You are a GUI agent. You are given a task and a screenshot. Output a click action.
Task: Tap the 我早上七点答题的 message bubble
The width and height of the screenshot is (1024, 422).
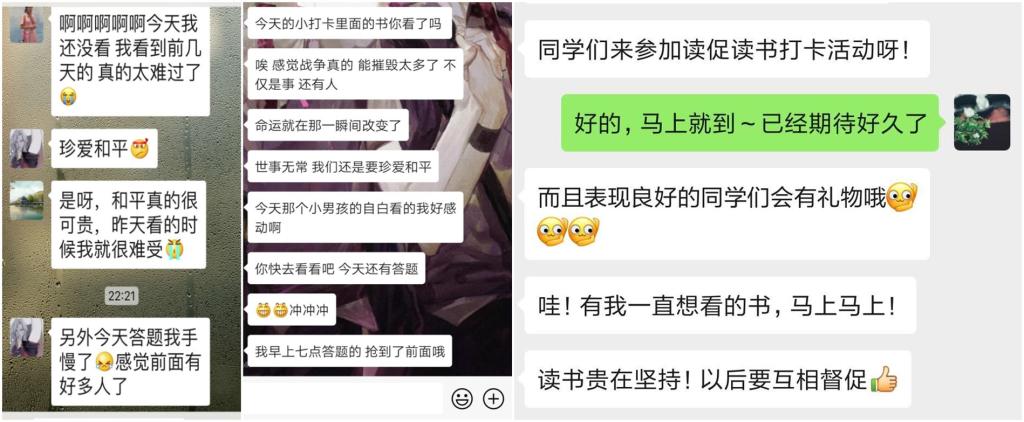[350, 351]
